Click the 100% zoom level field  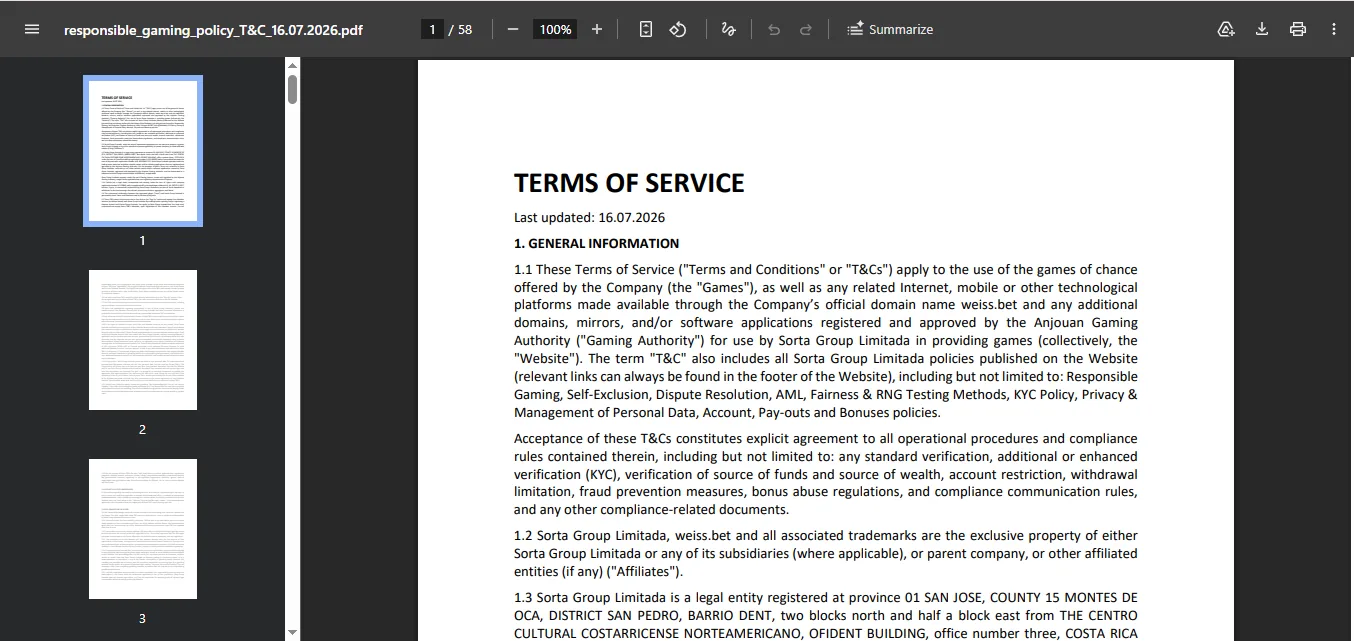(555, 29)
